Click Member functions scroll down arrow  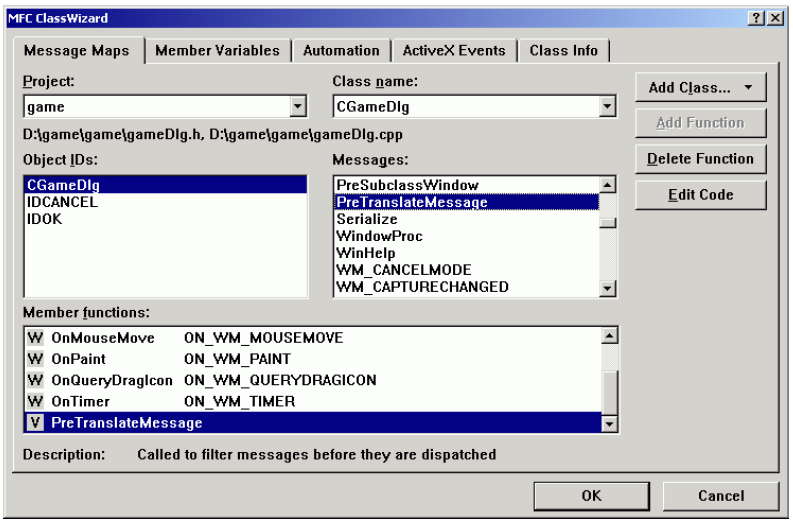[609, 424]
